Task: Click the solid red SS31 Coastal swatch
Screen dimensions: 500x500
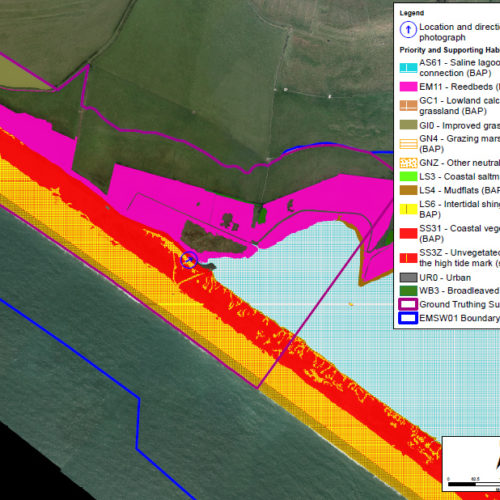Action: (x=408, y=233)
